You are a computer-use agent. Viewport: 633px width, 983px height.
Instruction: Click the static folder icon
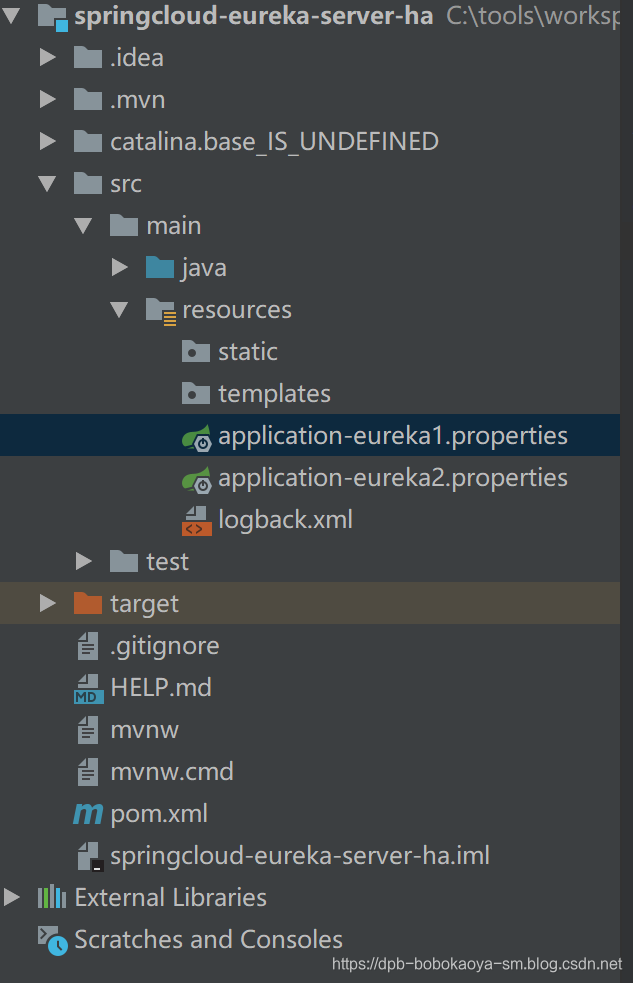196,352
